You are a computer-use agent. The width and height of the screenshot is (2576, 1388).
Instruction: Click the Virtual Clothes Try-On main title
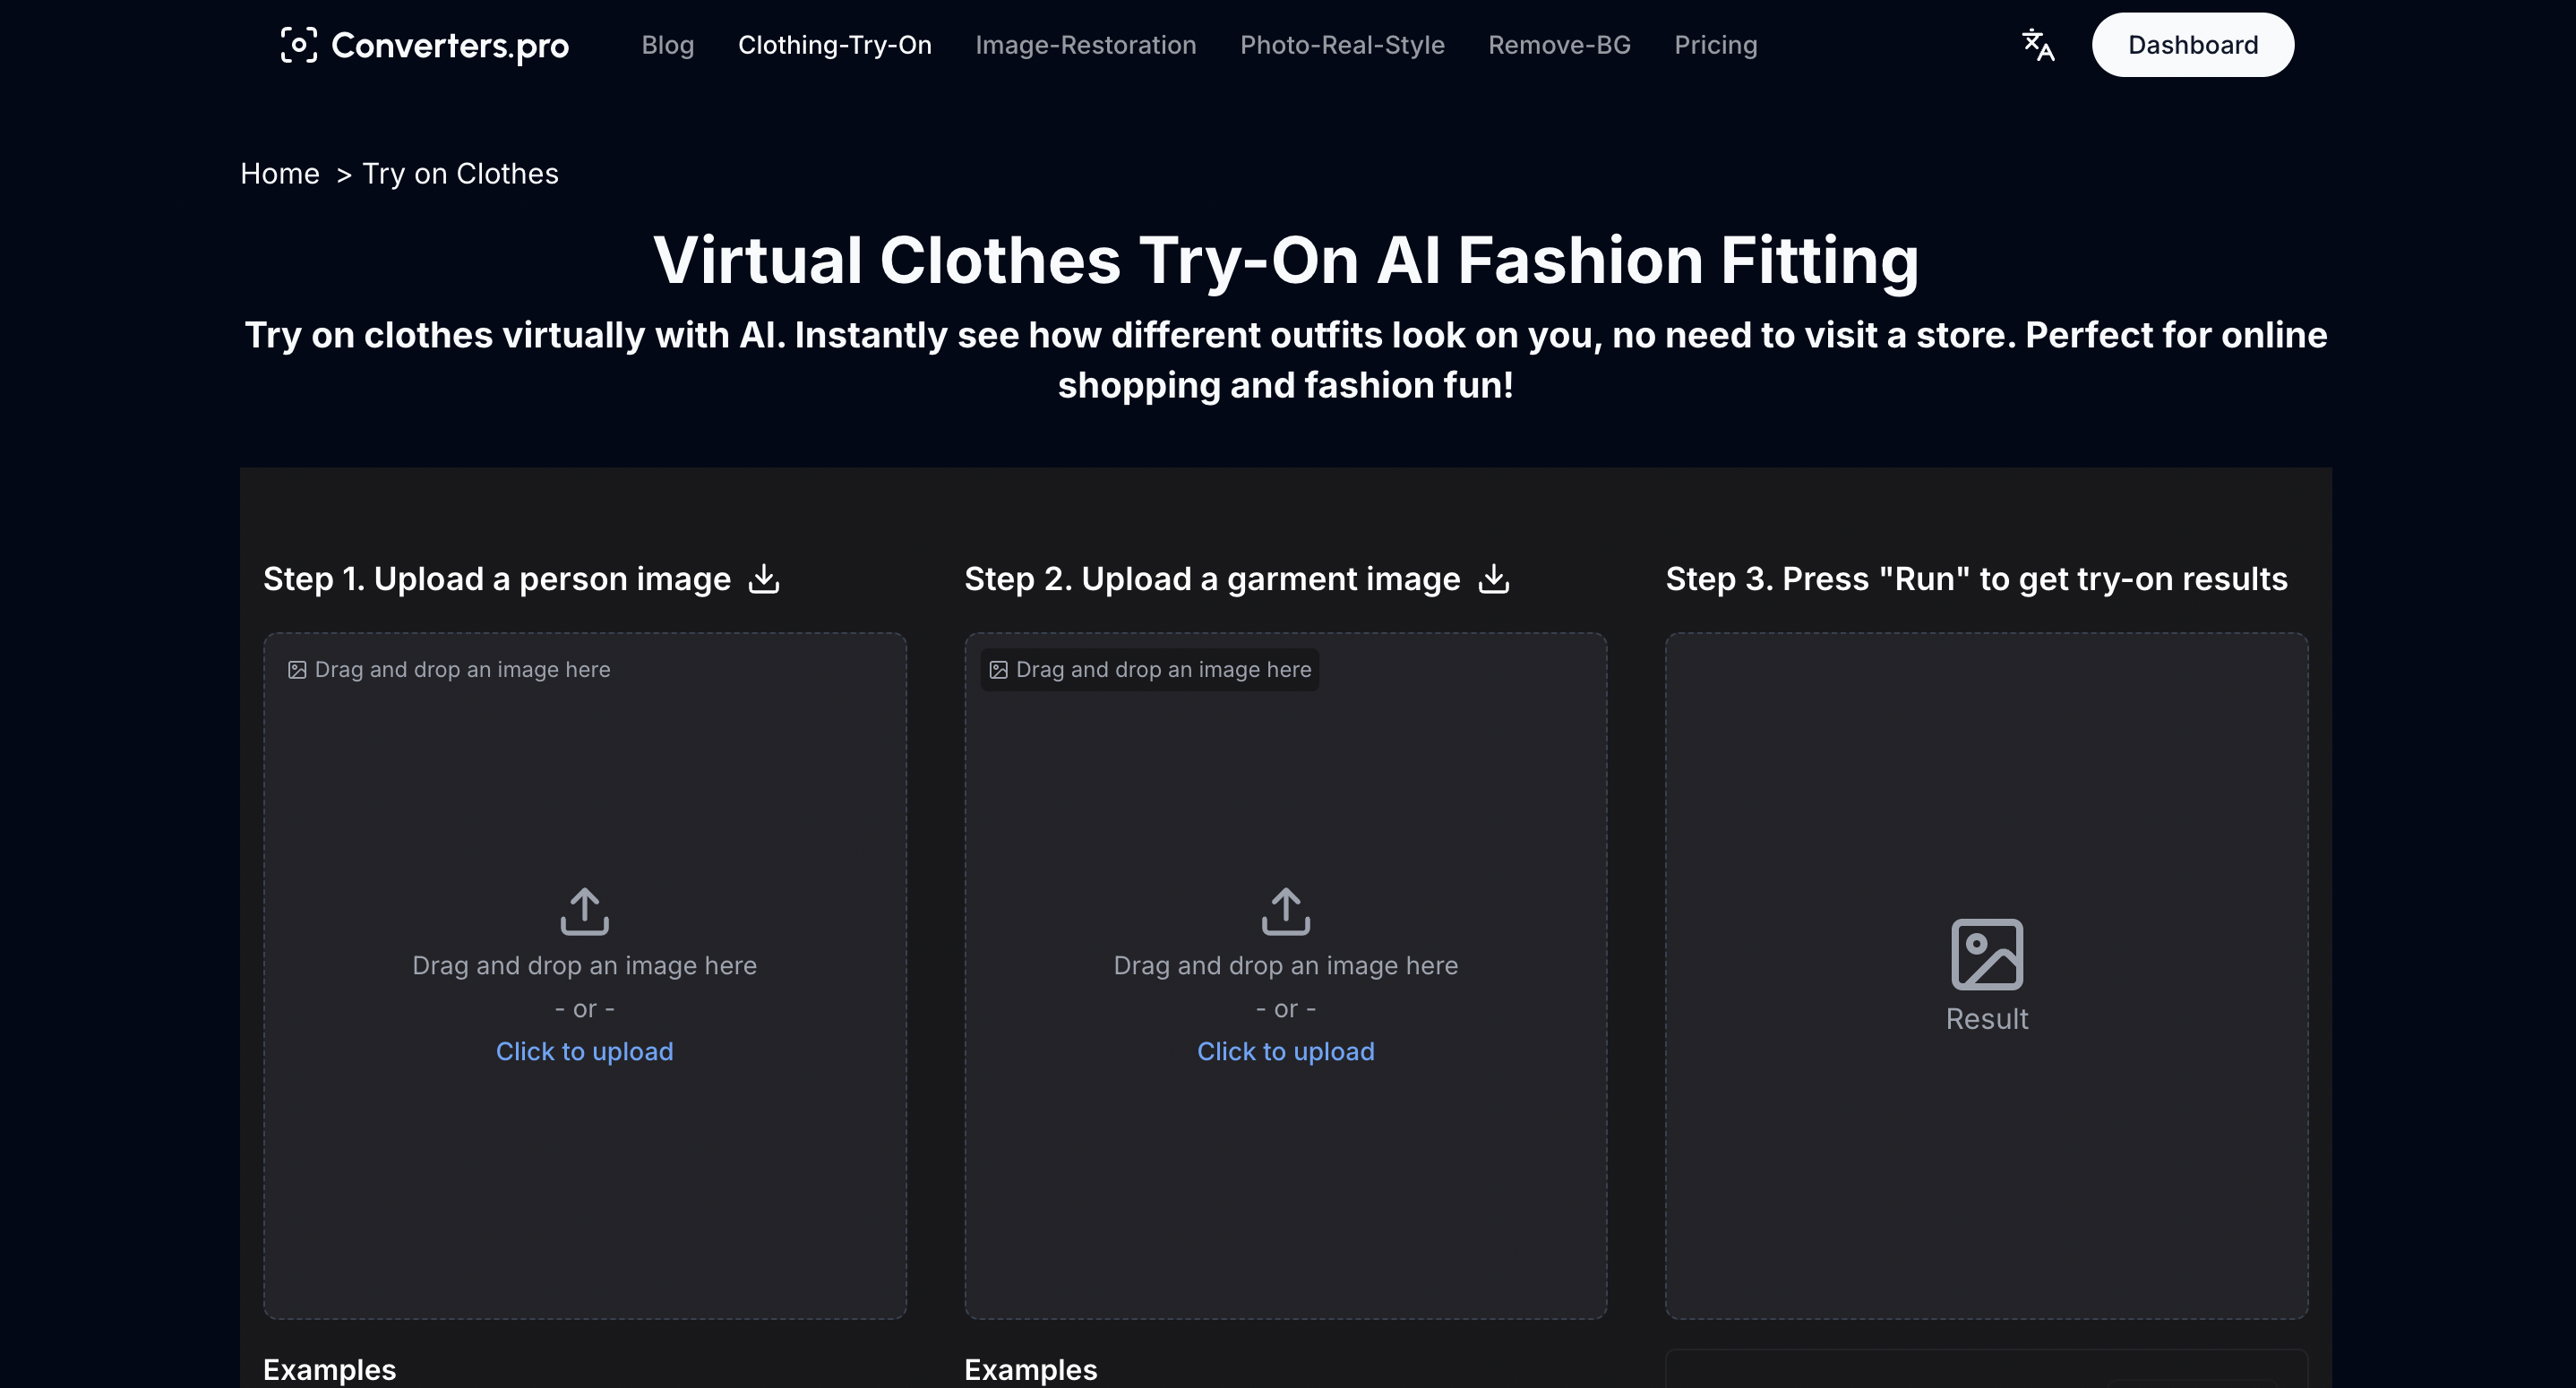tap(1286, 260)
